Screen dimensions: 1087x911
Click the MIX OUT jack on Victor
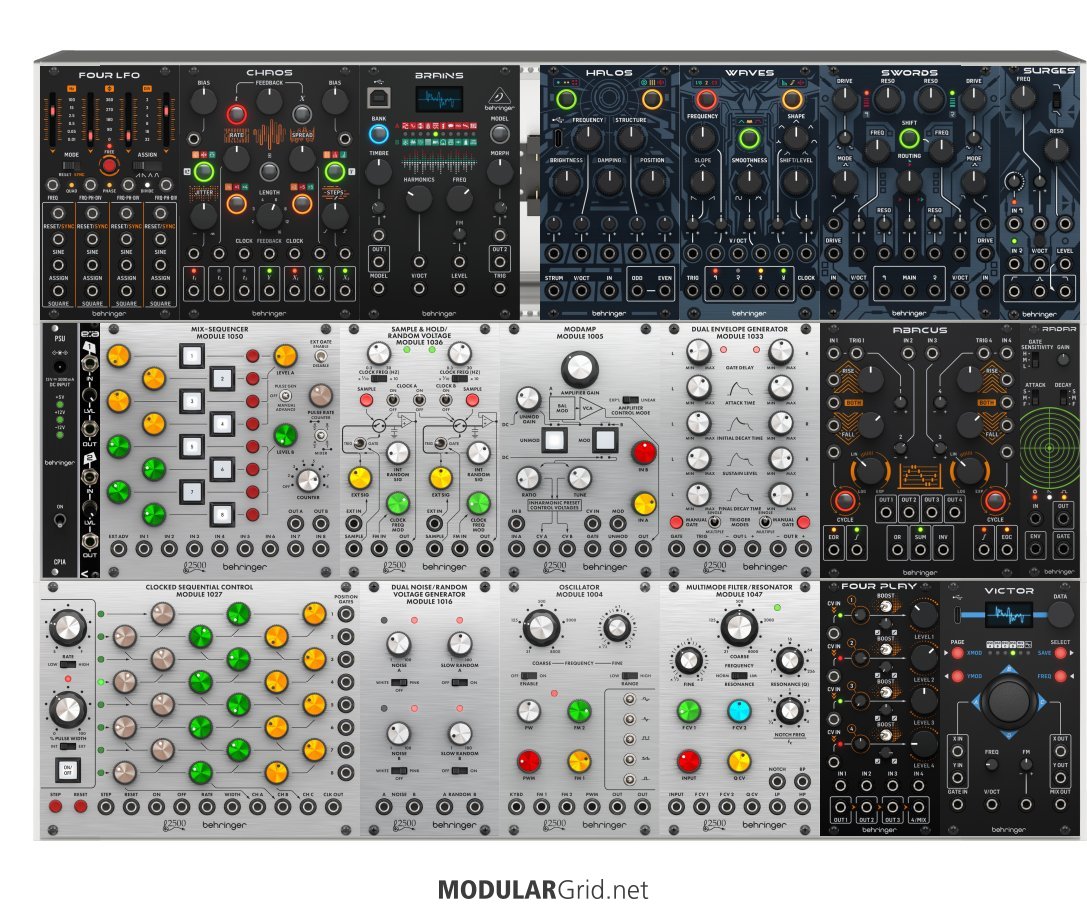click(x=1060, y=805)
